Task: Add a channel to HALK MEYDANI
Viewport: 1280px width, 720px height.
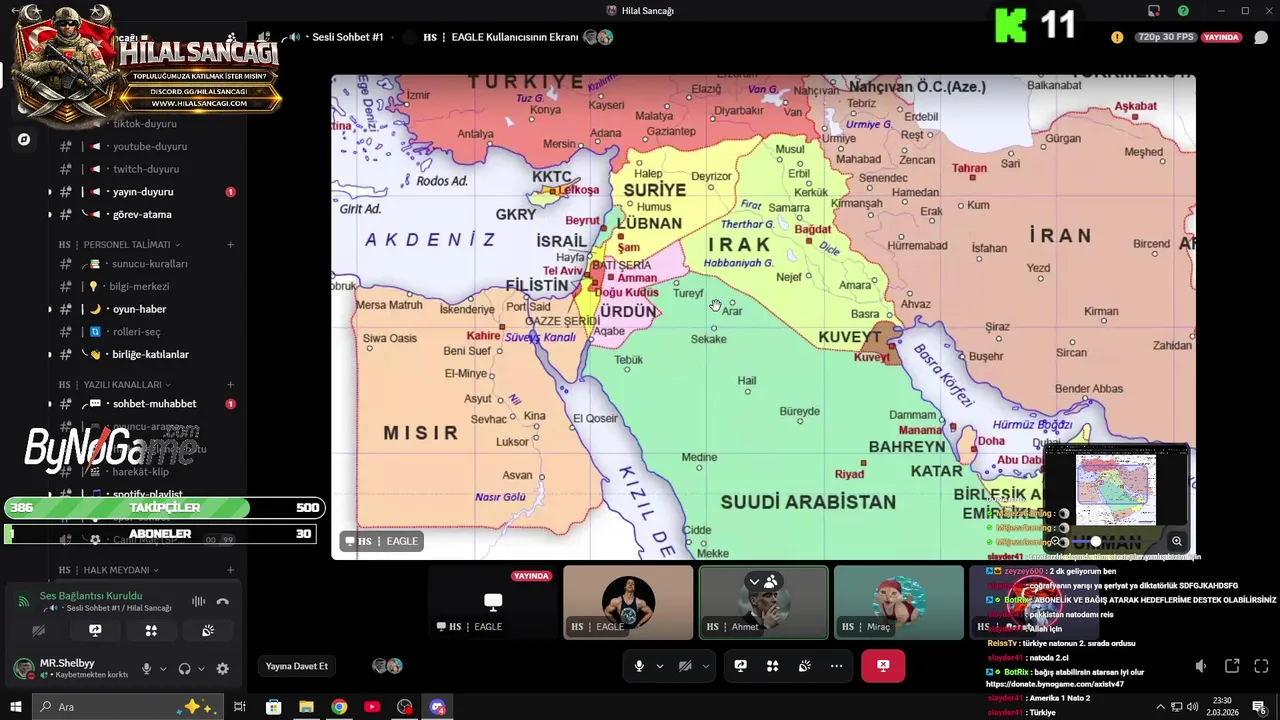Action: pos(230,570)
